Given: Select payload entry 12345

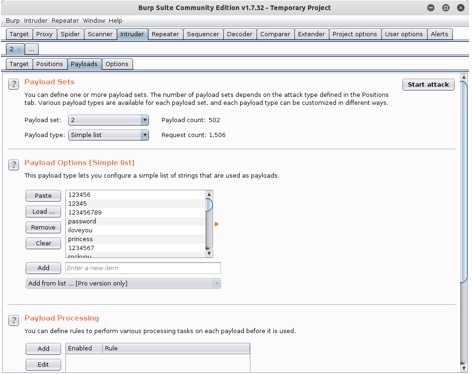Looking at the screenshot, I should click(135, 203).
